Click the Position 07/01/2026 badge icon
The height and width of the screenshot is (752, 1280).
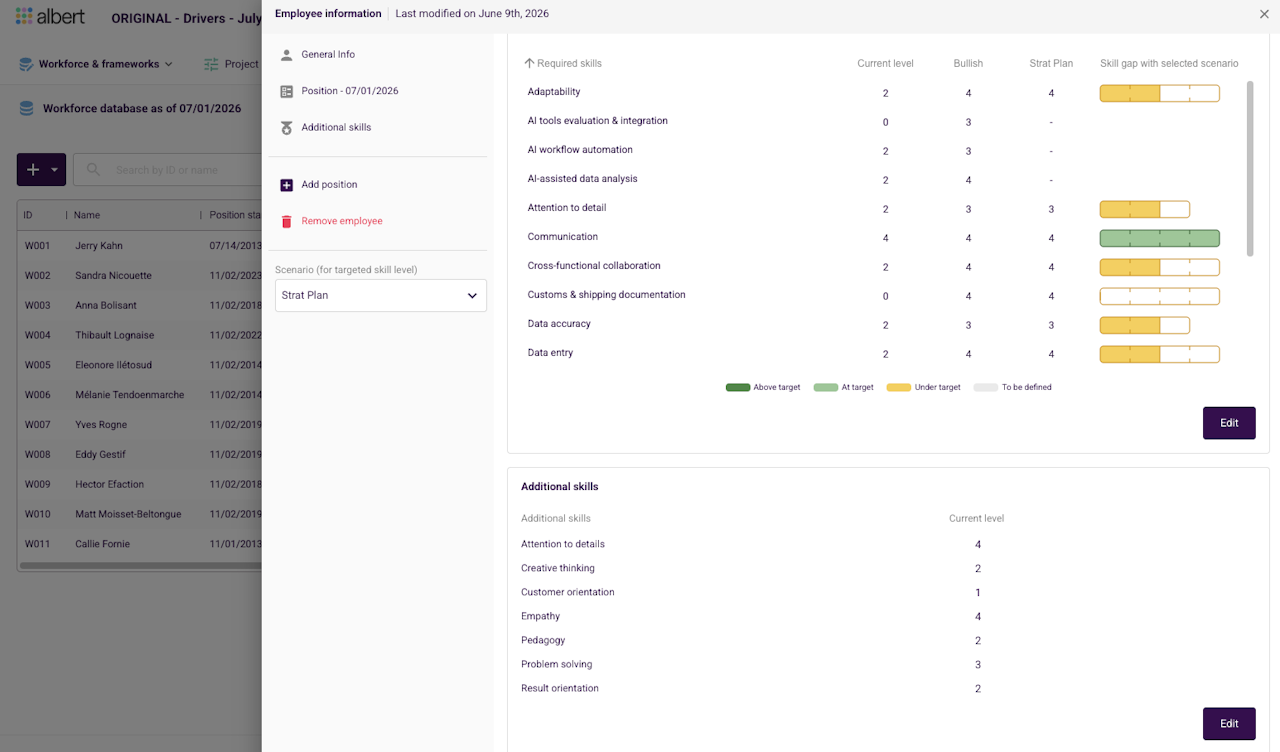click(287, 91)
